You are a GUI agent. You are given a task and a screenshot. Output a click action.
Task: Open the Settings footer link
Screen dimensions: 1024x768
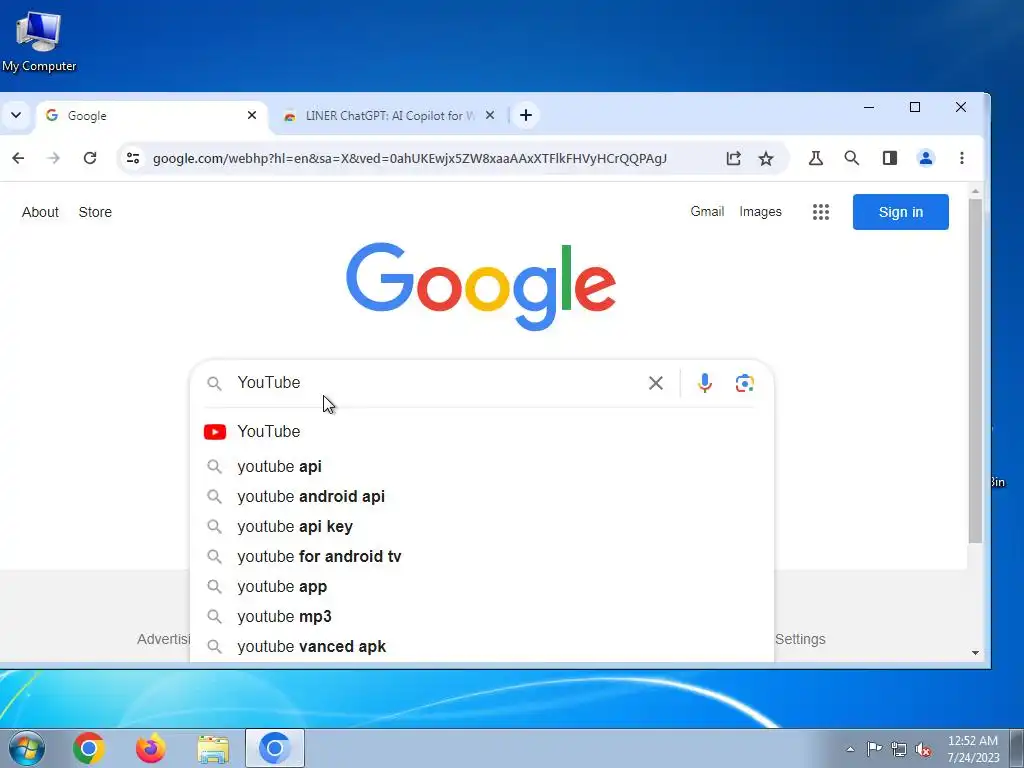click(800, 639)
